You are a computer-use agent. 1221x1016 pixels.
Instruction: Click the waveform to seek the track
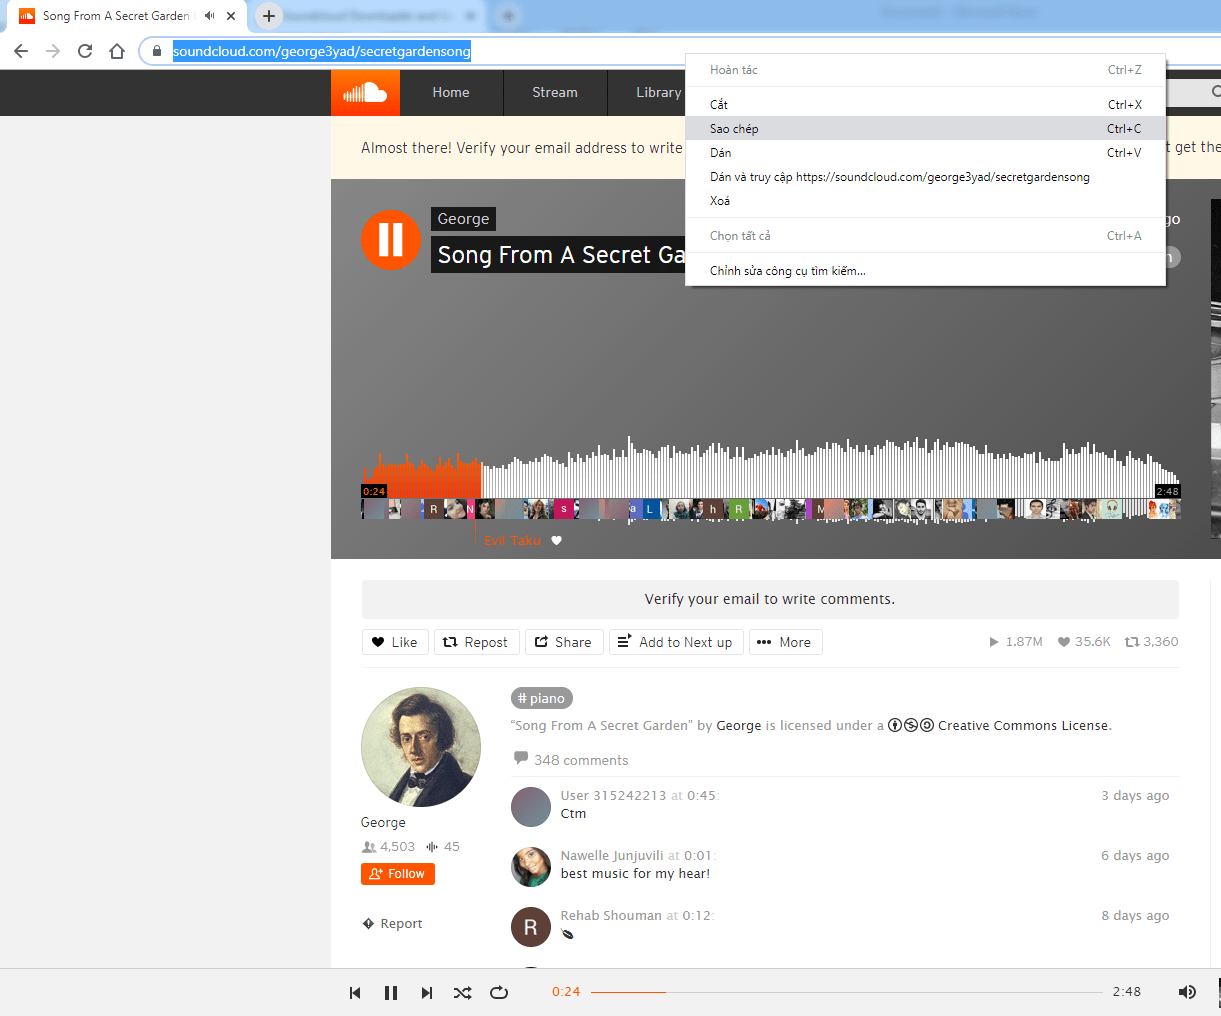(x=770, y=468)
